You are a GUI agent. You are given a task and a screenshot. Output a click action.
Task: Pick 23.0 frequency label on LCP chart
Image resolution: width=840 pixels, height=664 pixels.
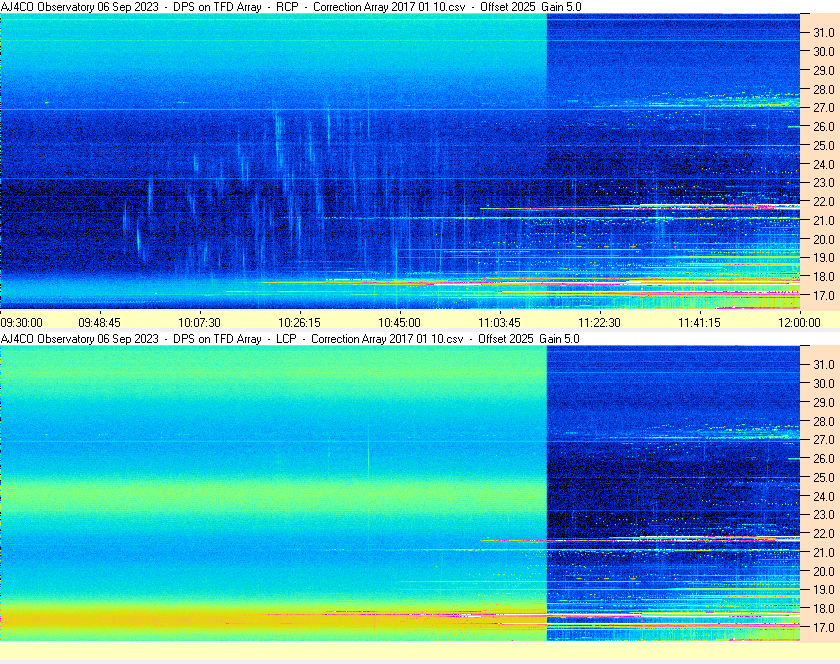[824, 514]
